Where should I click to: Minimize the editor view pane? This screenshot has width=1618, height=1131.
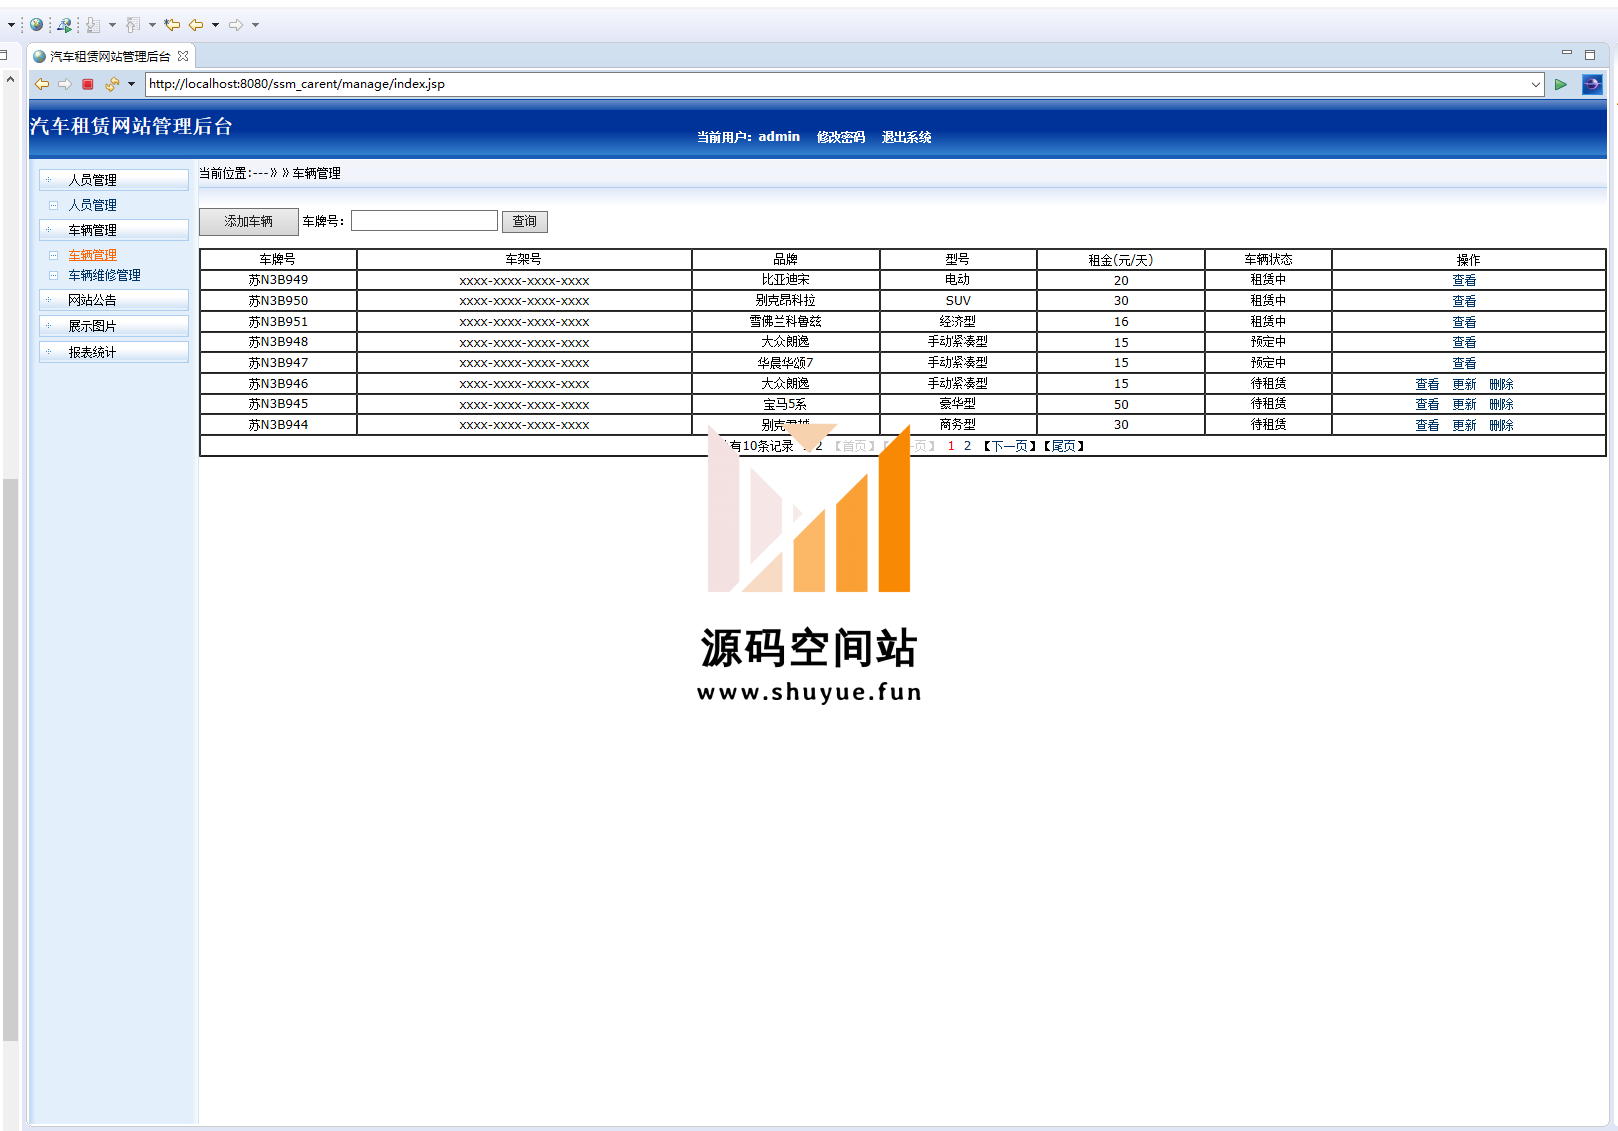tap(1567, 53)
